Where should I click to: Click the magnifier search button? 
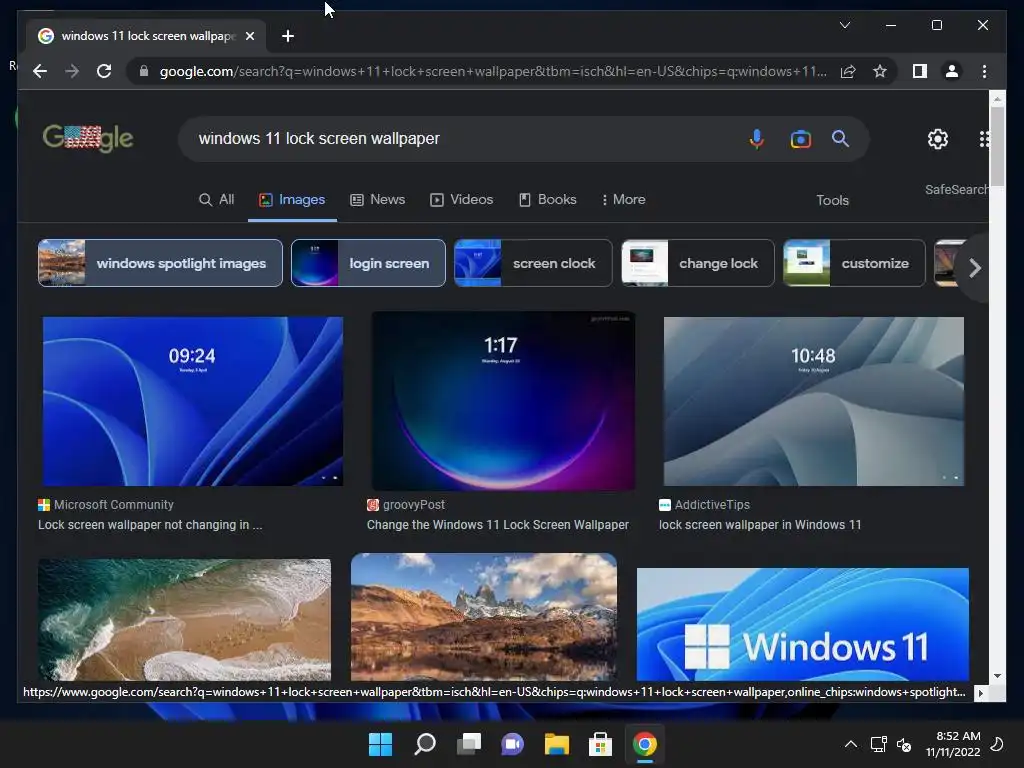coord(840,138)
